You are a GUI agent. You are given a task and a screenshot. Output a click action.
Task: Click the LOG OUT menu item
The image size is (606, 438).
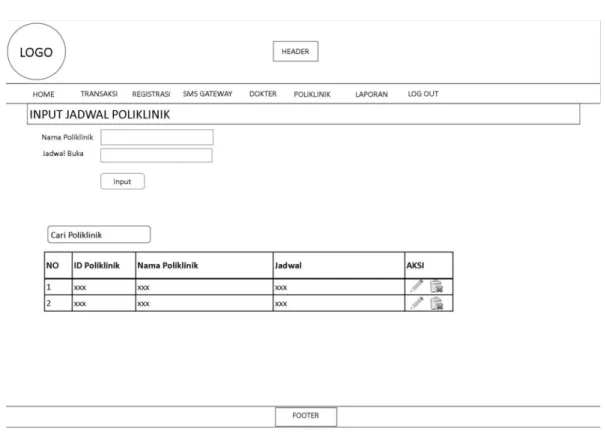(423, 94)
